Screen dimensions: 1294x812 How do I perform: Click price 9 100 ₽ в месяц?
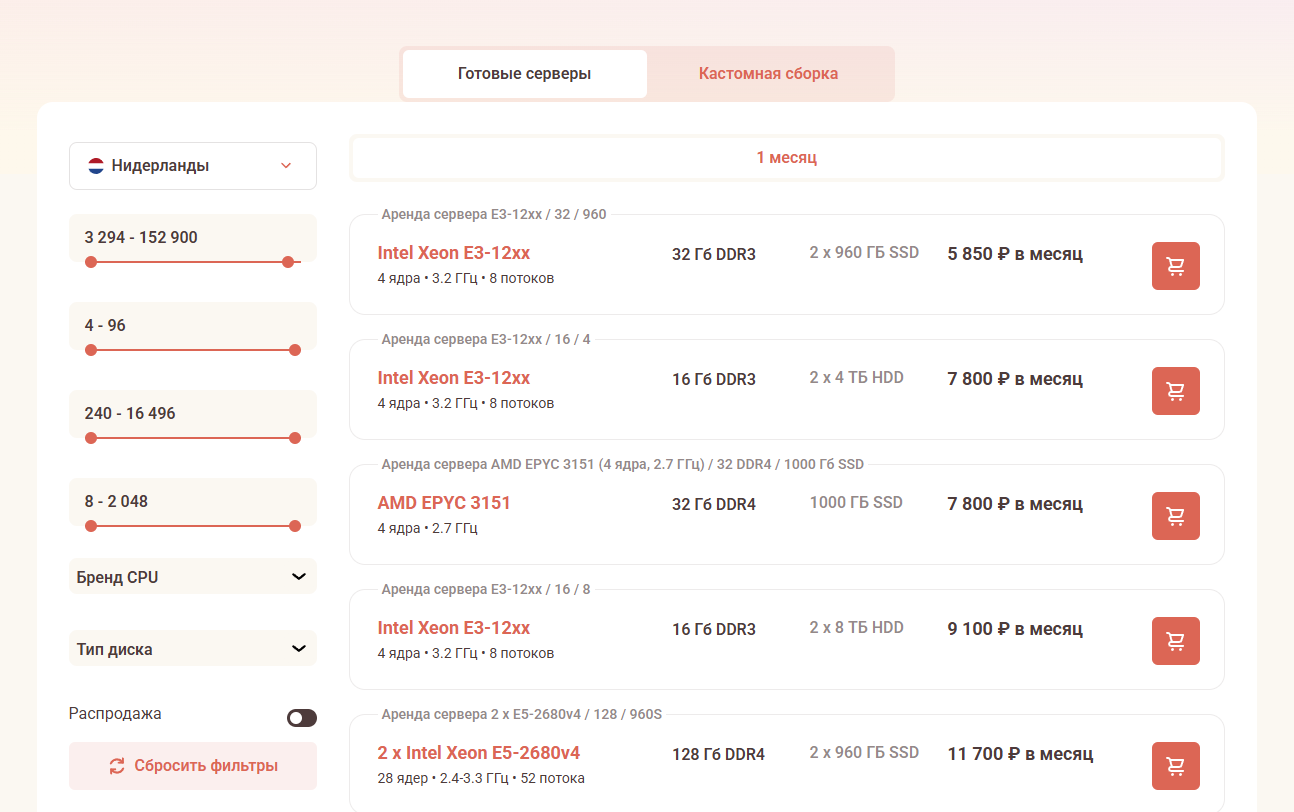[x=1015, y=629]
